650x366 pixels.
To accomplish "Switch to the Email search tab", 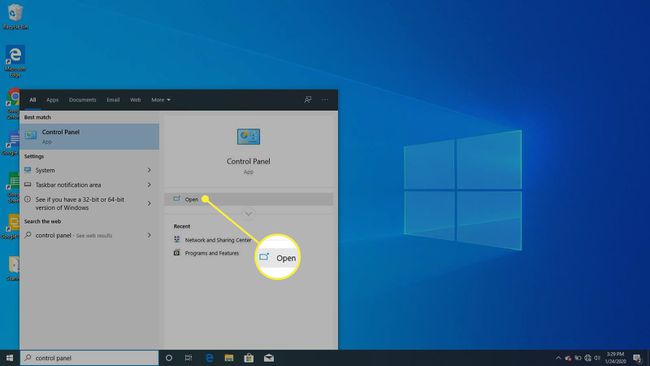I will [113, 99].
